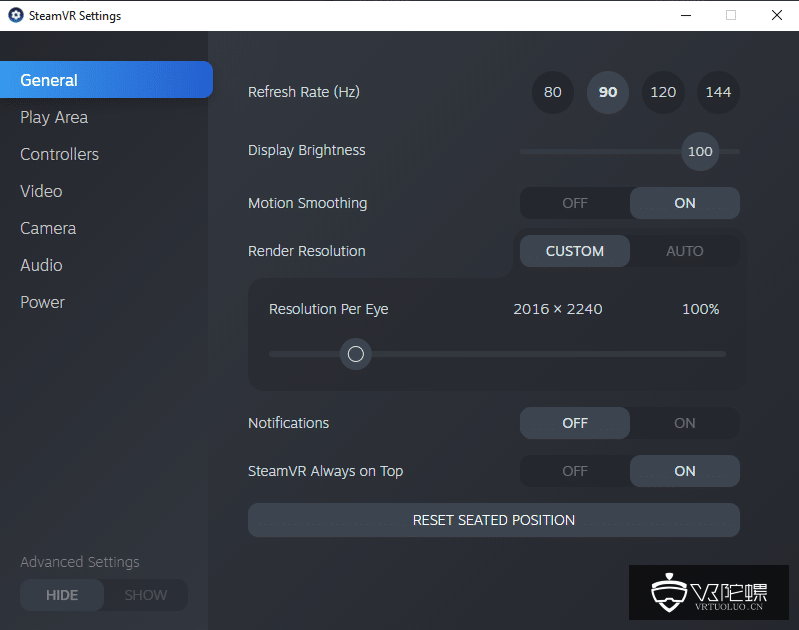
Task: Set Render Resolution to CUSTOM
Action: [x=575, y=251]
